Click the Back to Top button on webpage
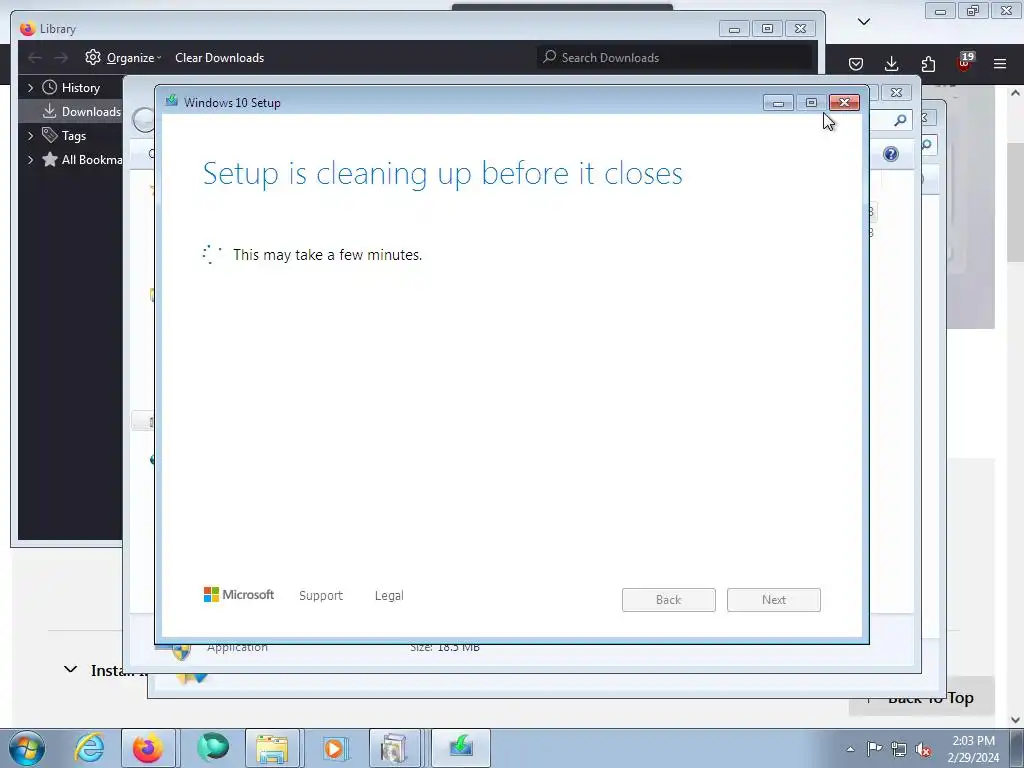Screen dimensions: 1024x768 tap(921, 697)
